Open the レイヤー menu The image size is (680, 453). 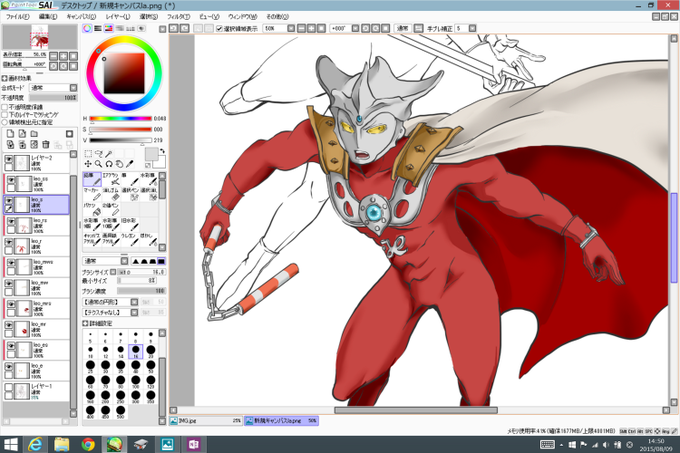[x=118, y=17]
